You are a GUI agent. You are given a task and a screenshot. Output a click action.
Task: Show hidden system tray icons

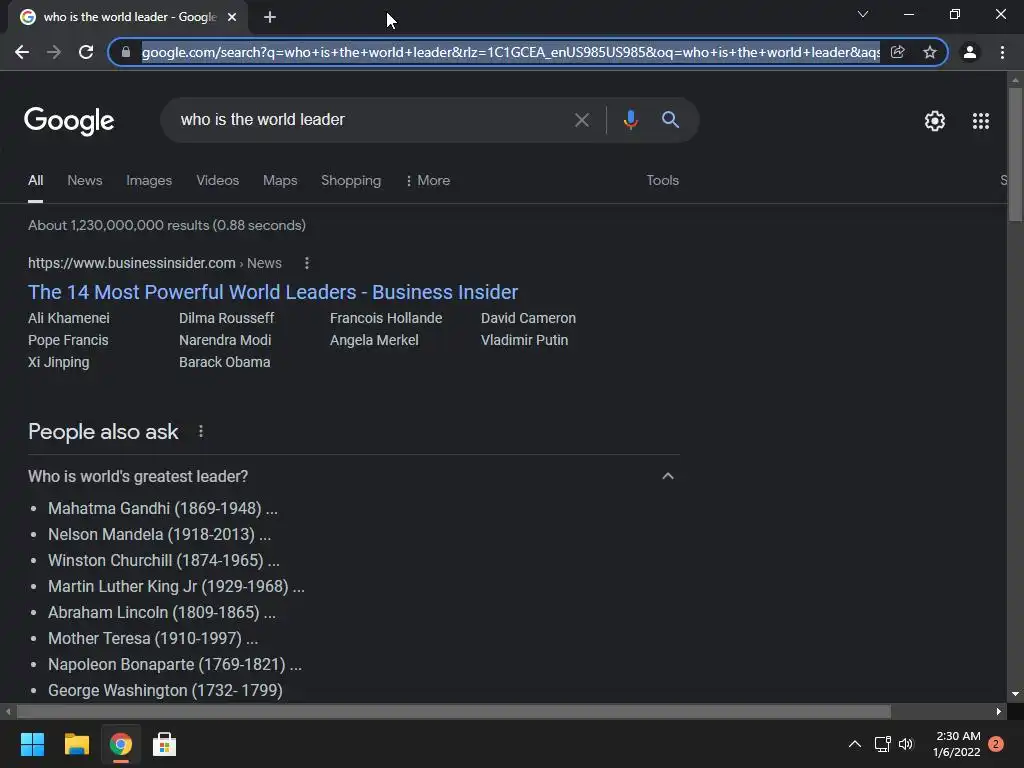coord(855,744)
